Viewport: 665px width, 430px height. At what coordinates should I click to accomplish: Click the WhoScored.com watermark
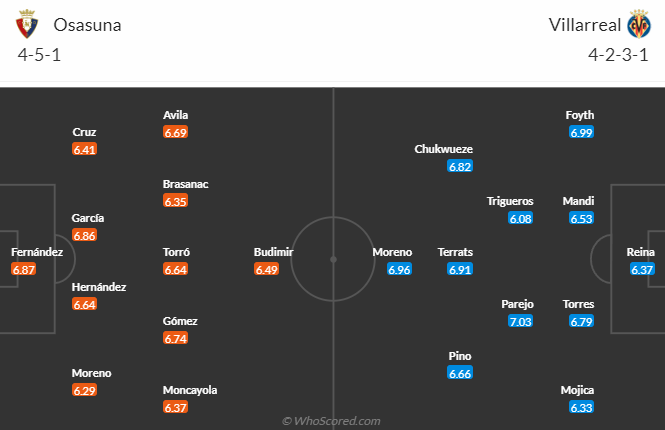pyautogui.click(x=331, y=421)
